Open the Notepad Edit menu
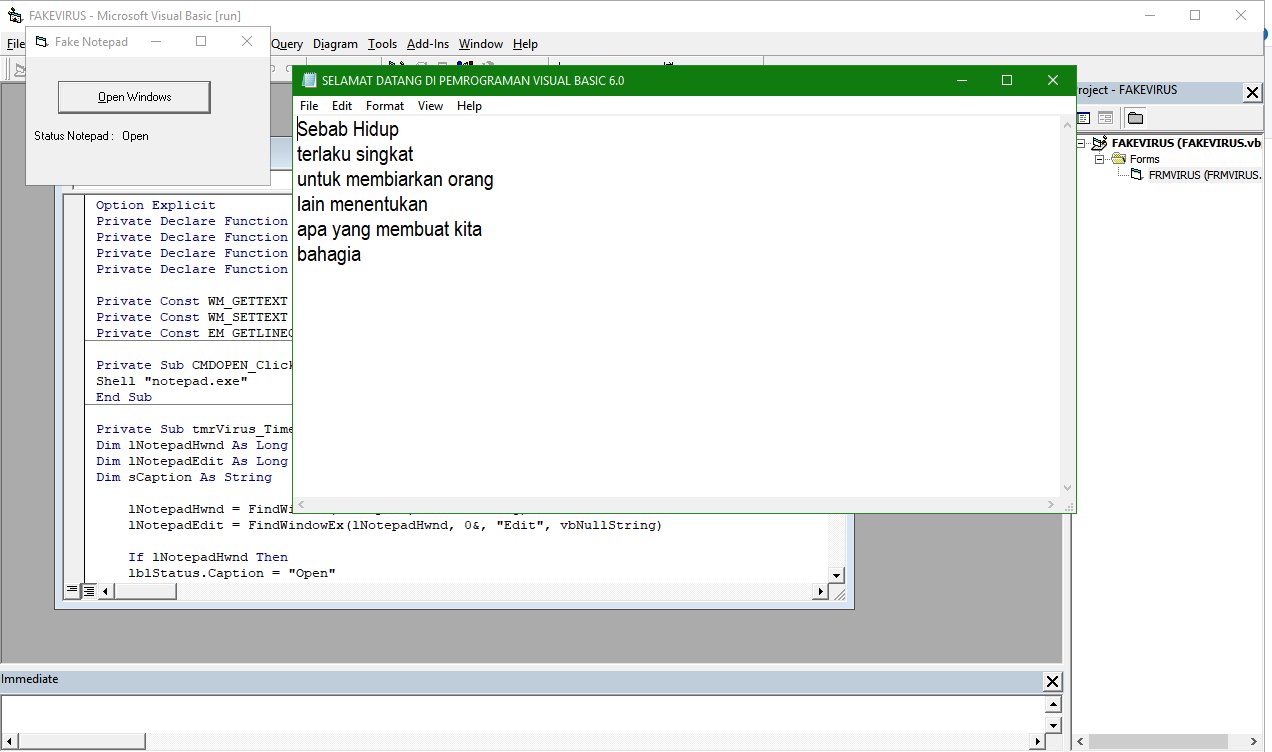Screen dimensions: 1272x752 tap(342, 106)
